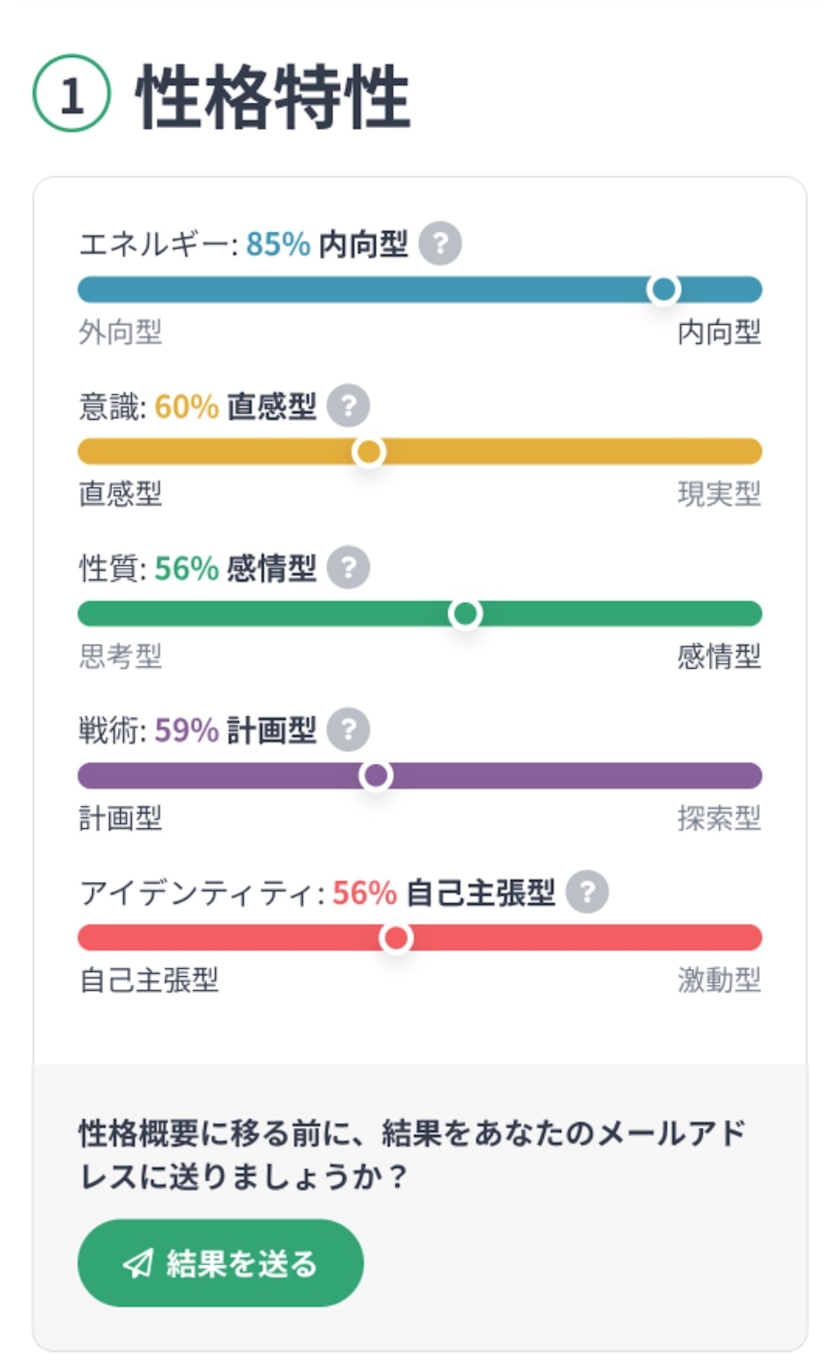Click the 現実型 label under yellow bar

point(719,494)
